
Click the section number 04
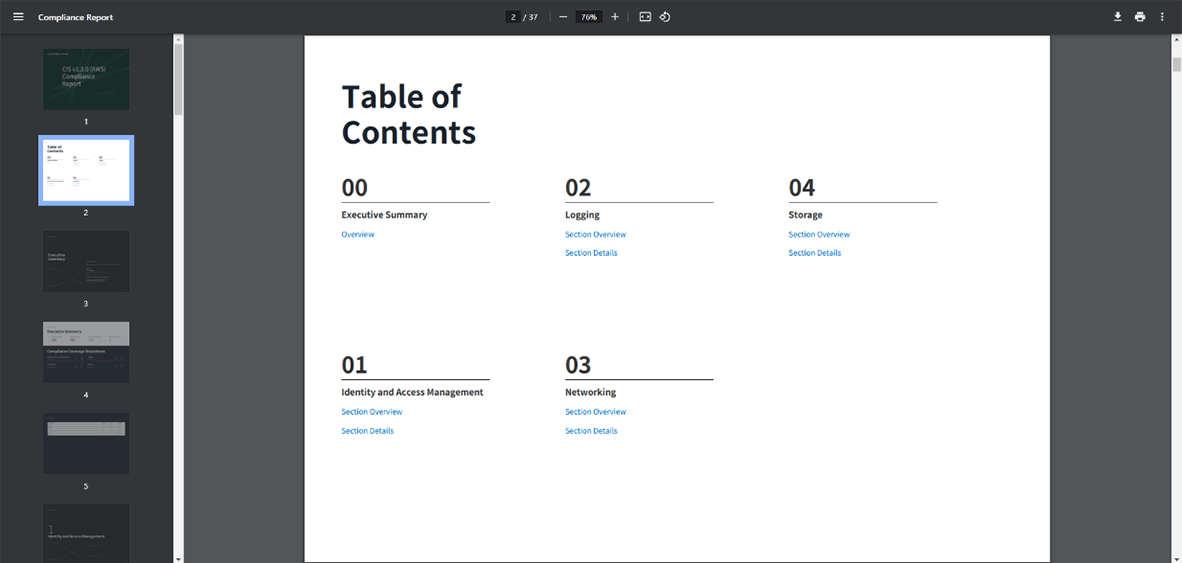click(x=802, y=187)
